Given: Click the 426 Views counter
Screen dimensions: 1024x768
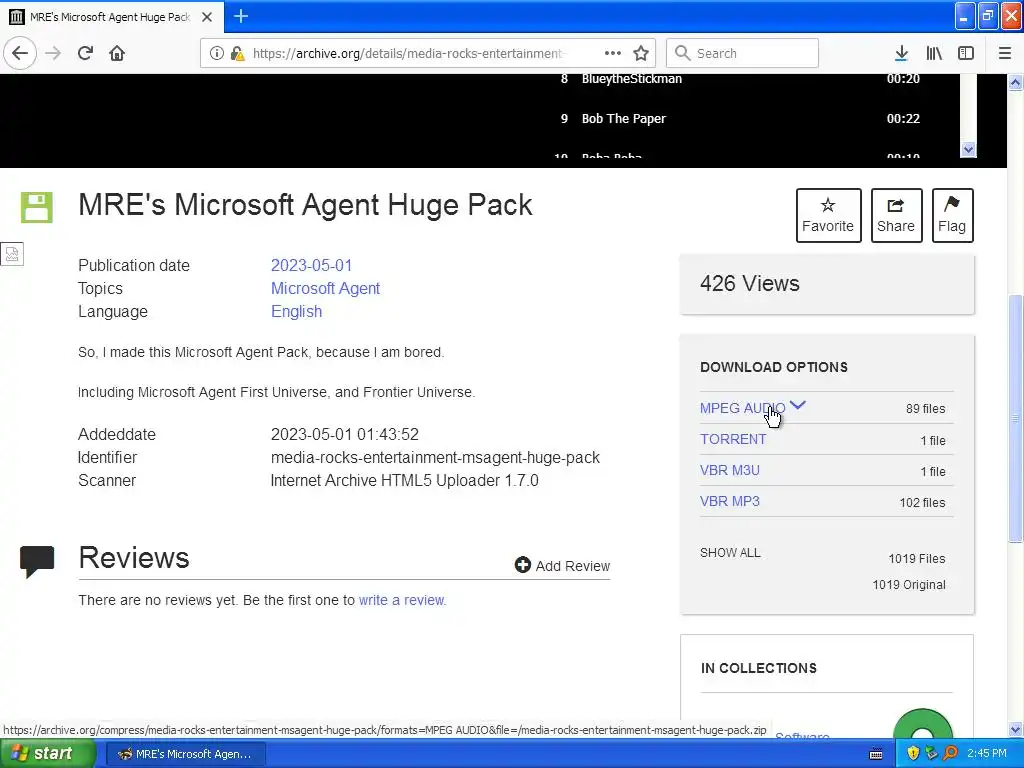Looking at the screenshot, I should 750,283.
